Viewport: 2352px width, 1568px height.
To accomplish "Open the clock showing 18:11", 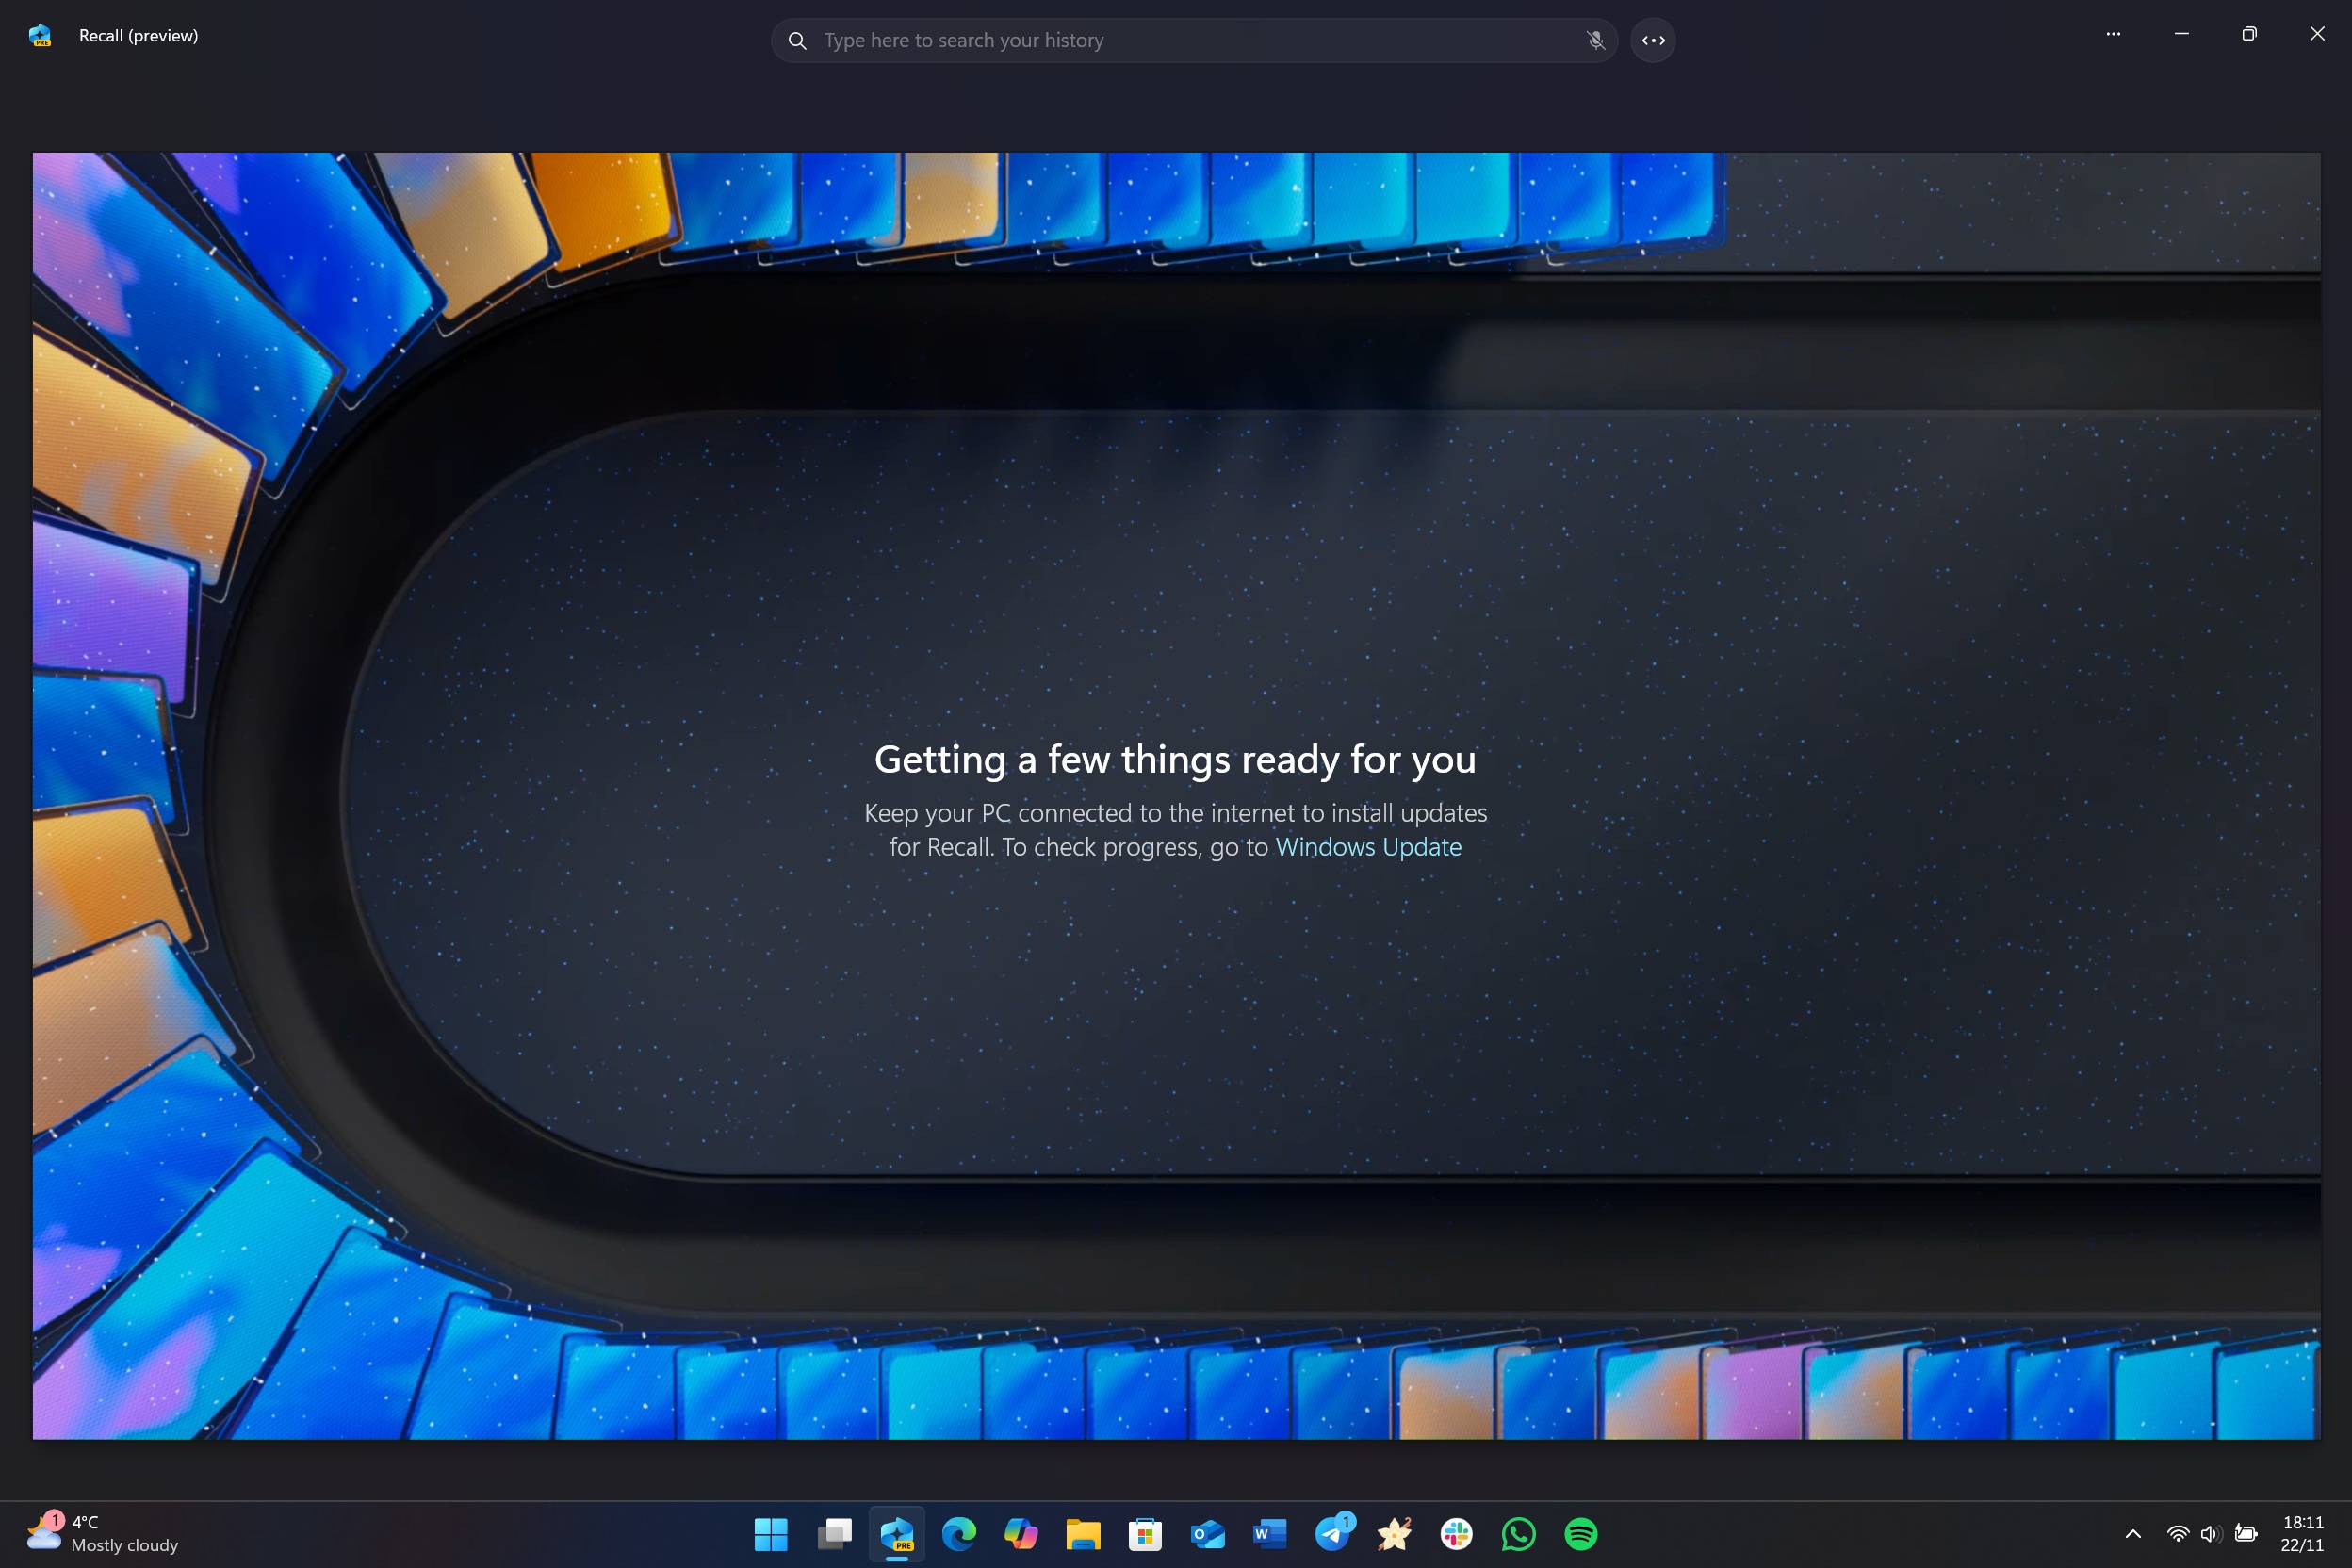I will click(2302, 1534).
